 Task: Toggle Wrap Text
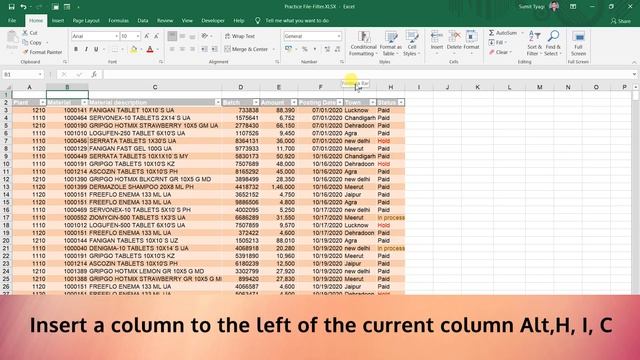tap(240, 36)
